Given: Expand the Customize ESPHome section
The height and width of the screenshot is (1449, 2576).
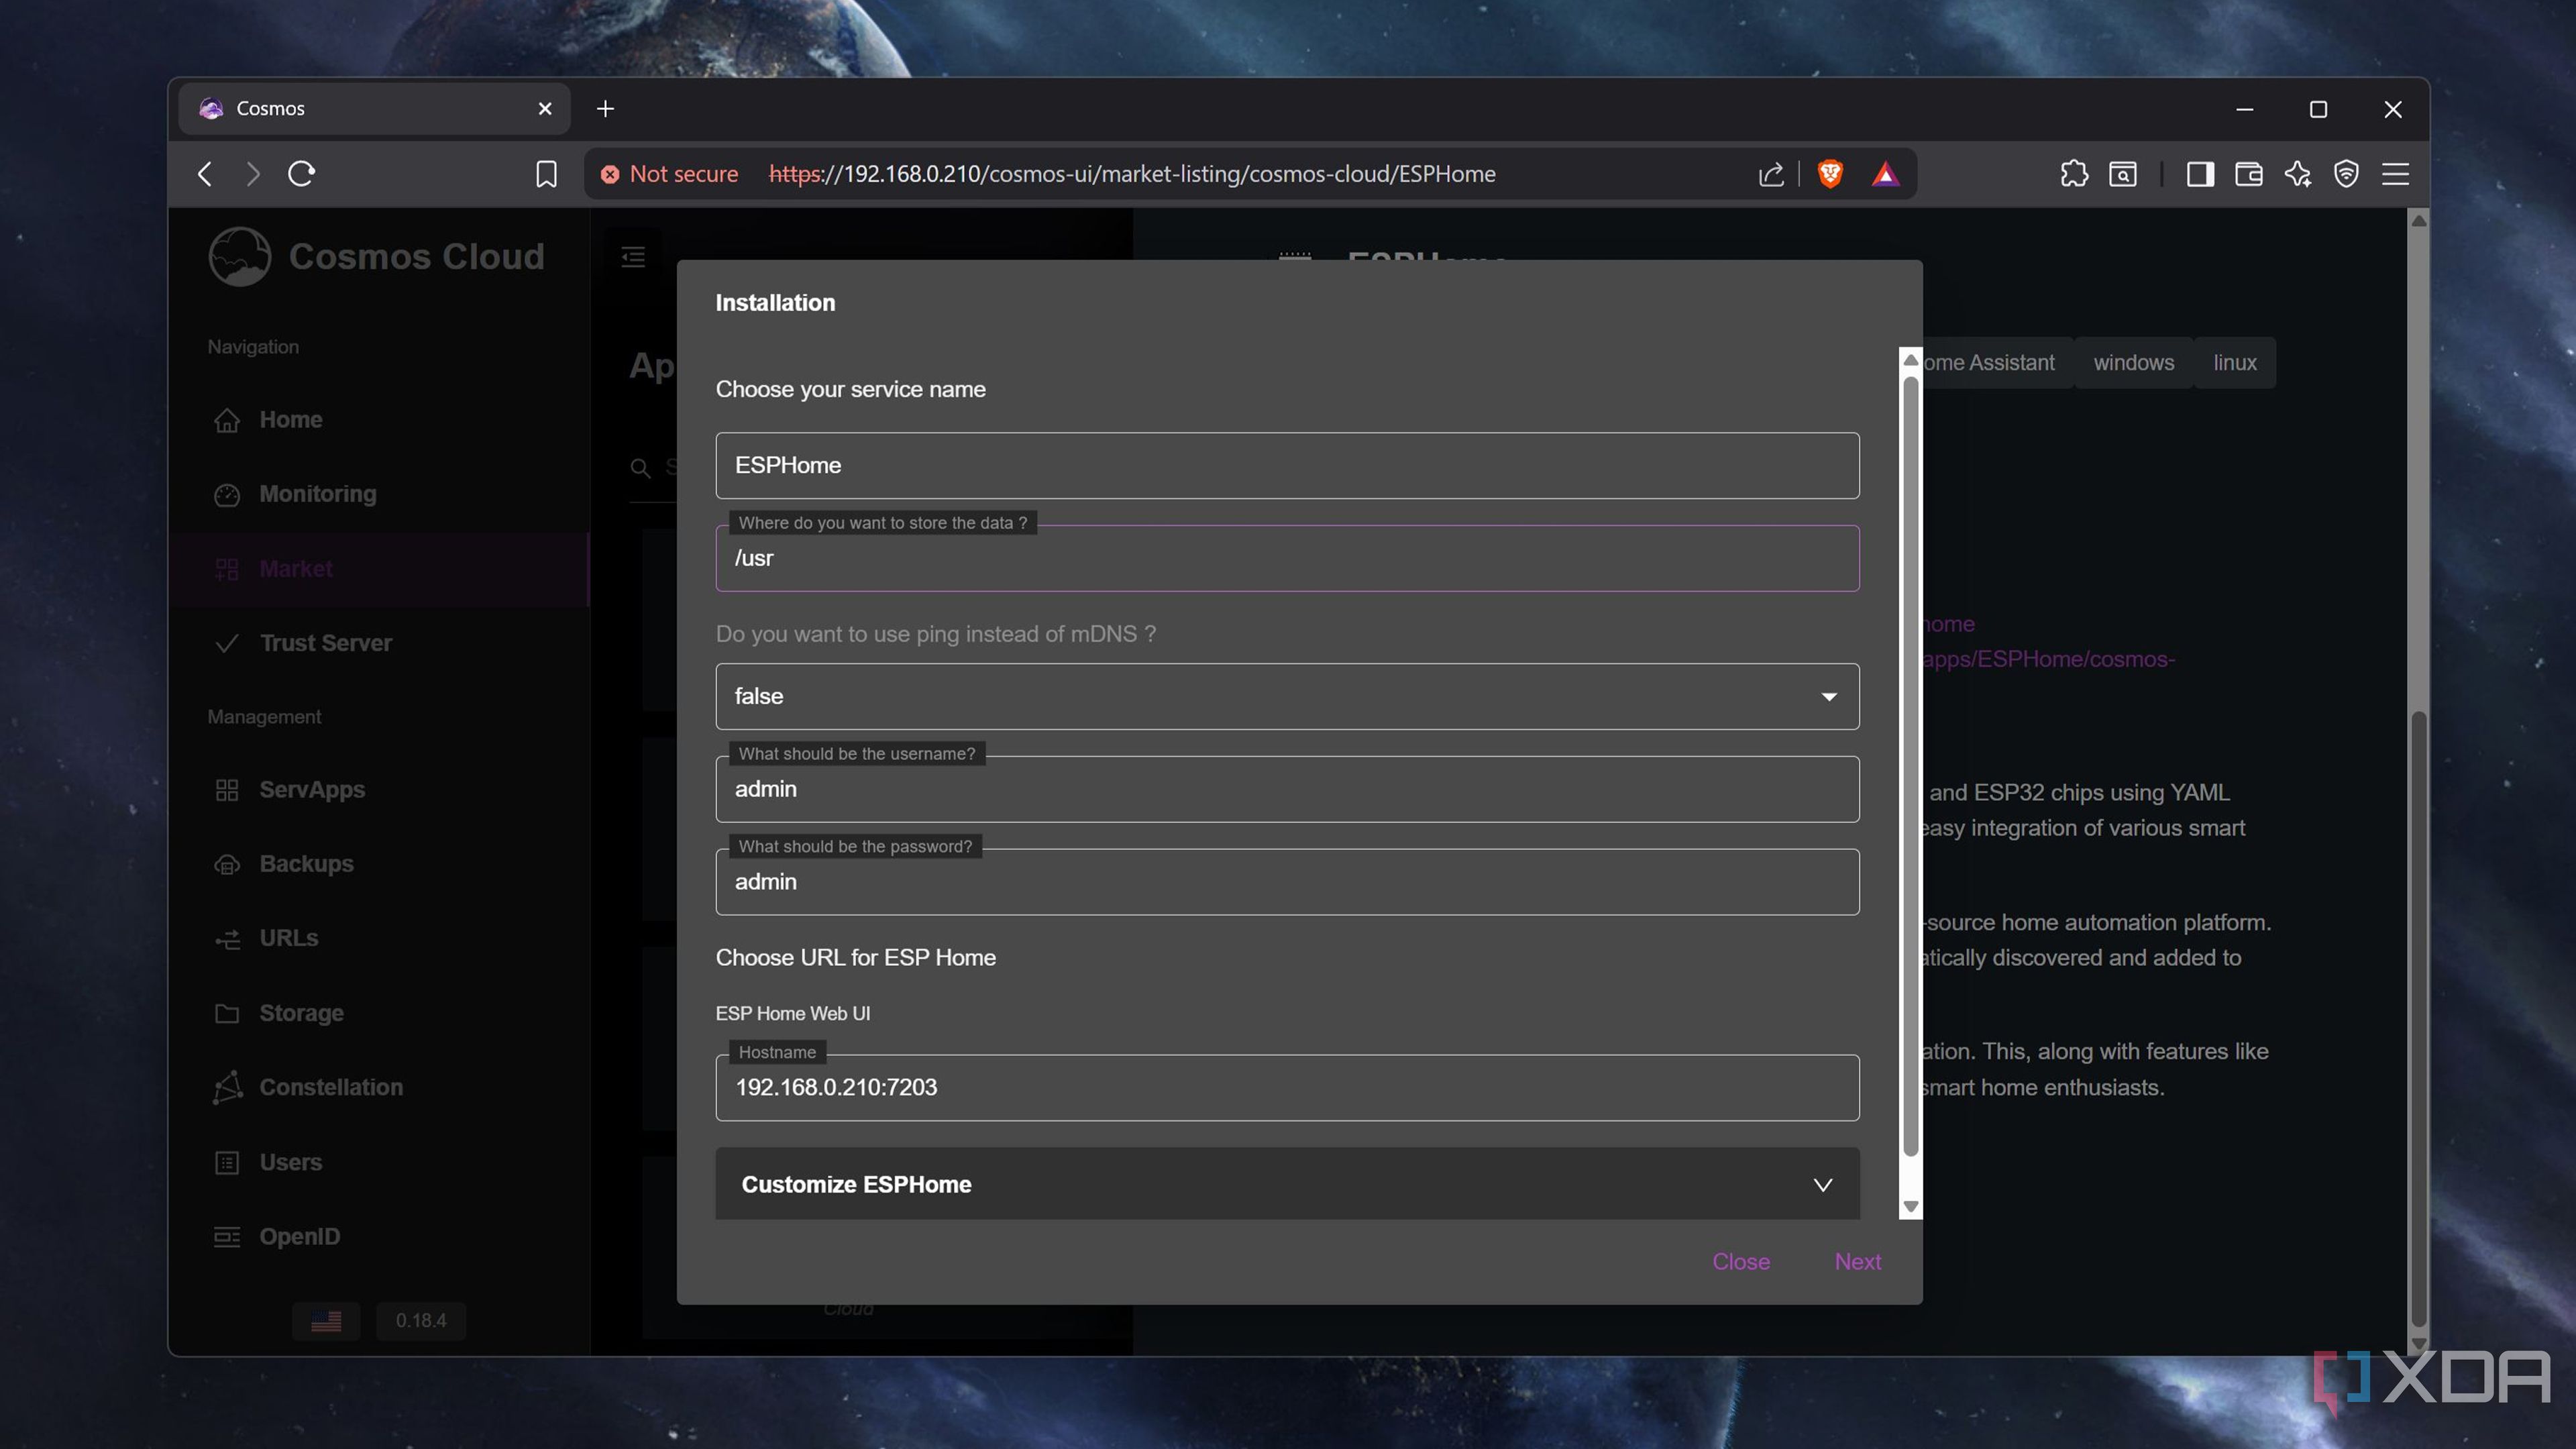Looking at the screenshot, I should [x=1287, y=1184].
